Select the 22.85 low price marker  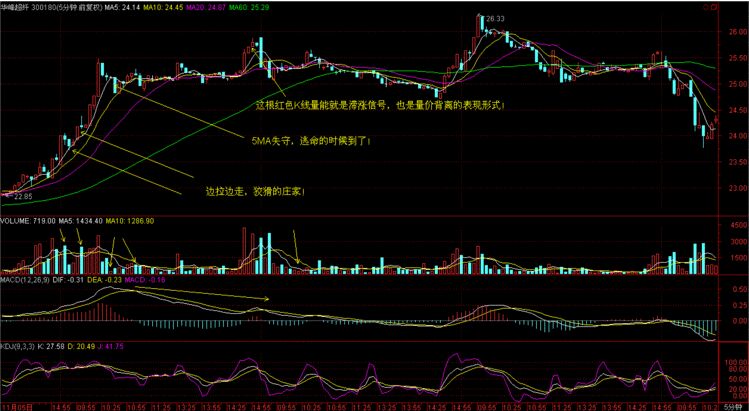point(23,198)
